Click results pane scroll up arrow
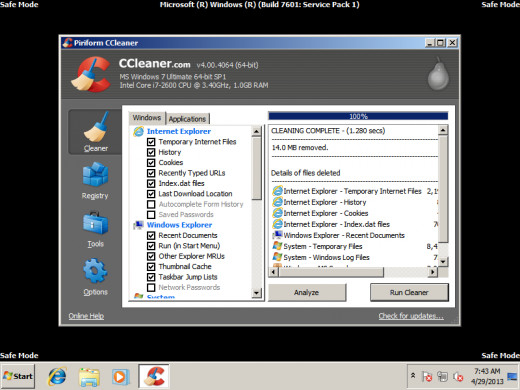The image size is (520, 390). click(443, 130)
